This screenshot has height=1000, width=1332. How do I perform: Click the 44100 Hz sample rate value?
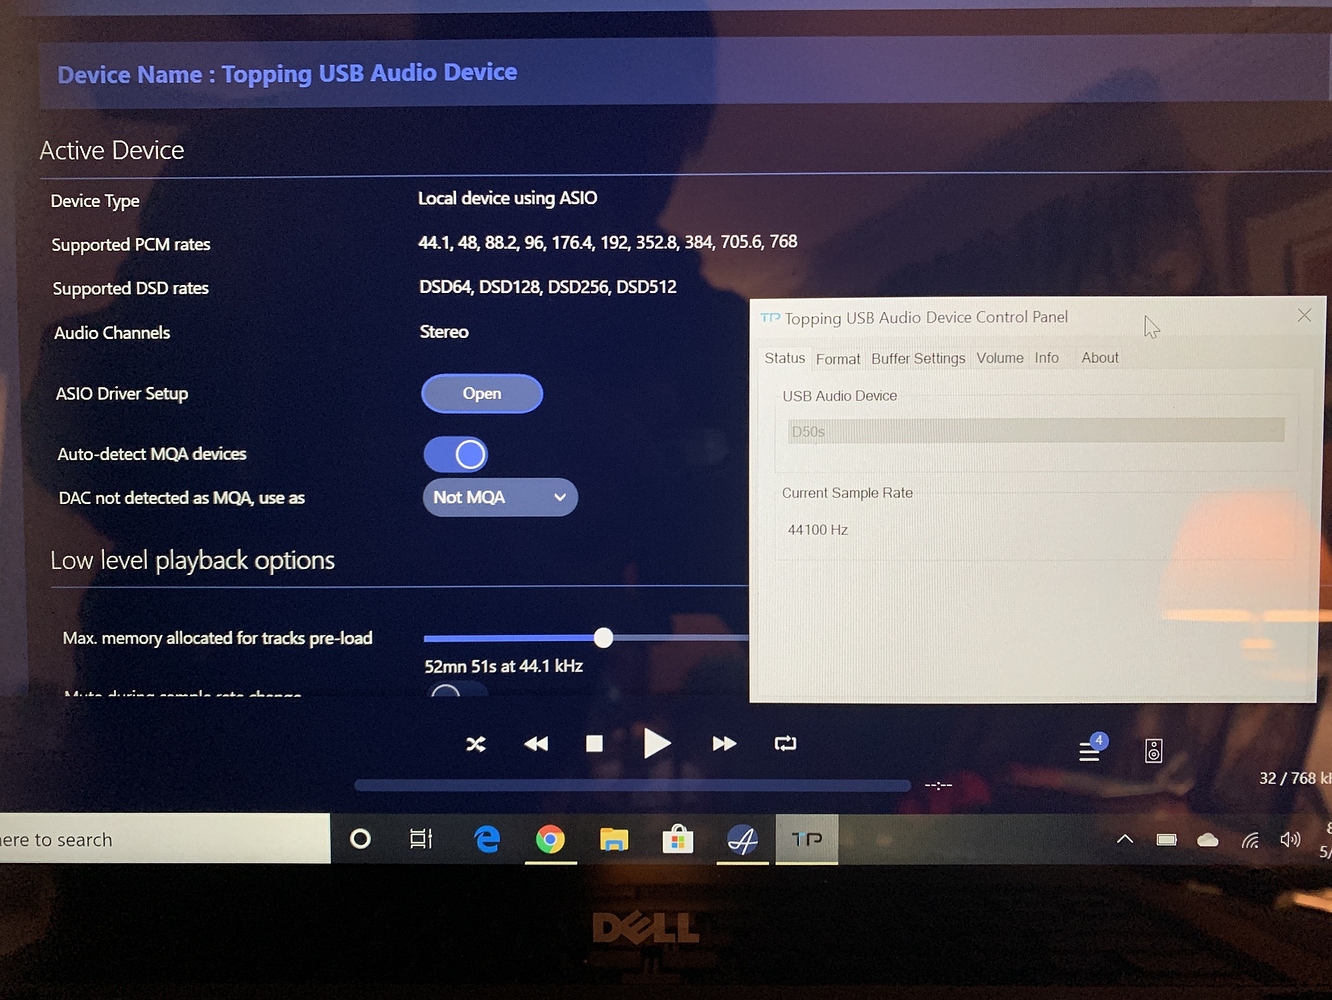click(x=818, y=530)
